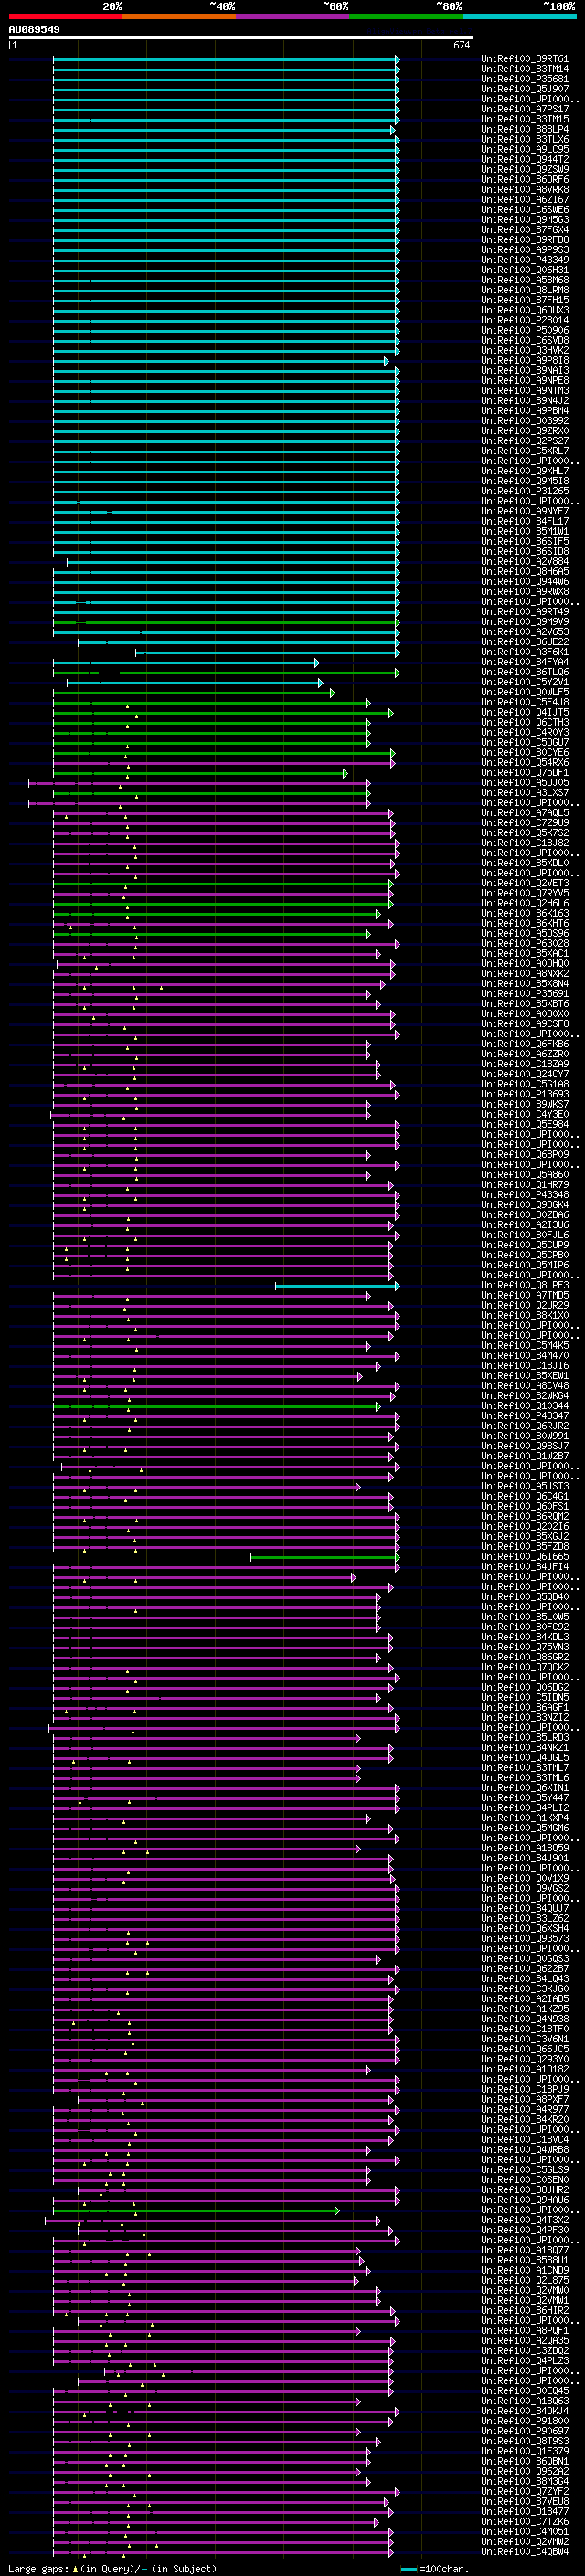585x2576 pixels.
Task: Select the UniRef100_P28014 label
Action: [x=524, y=320]
